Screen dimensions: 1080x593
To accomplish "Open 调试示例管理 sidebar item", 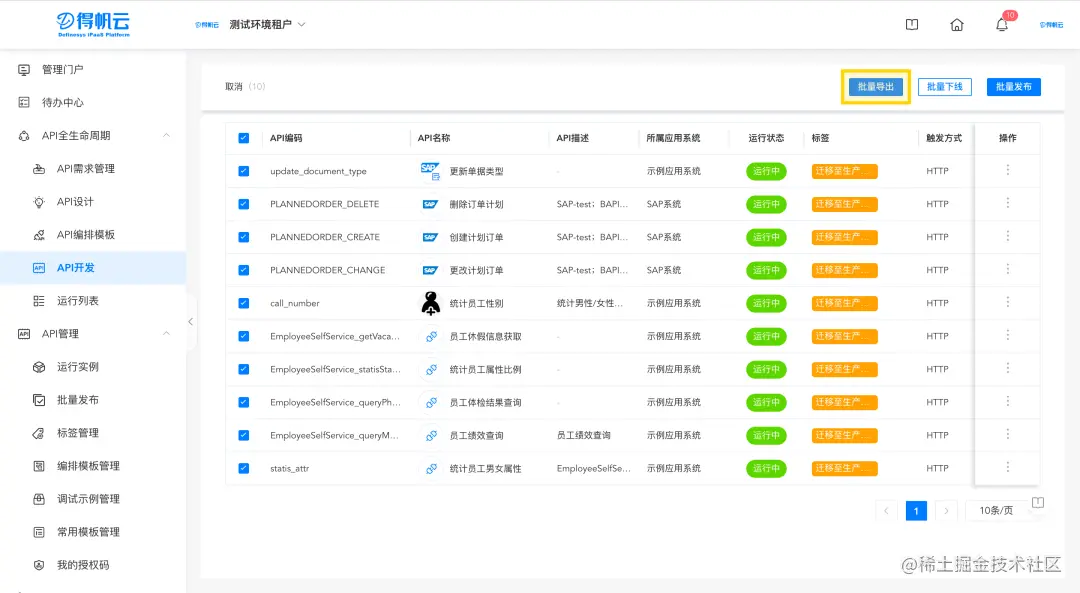I will [88, 499].
